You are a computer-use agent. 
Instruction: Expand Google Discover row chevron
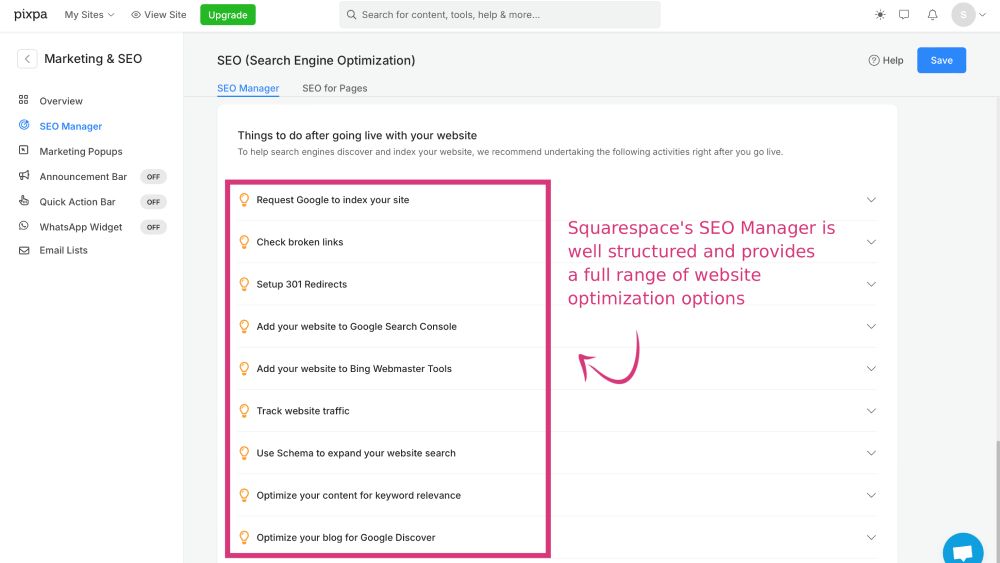coord(871,537)
